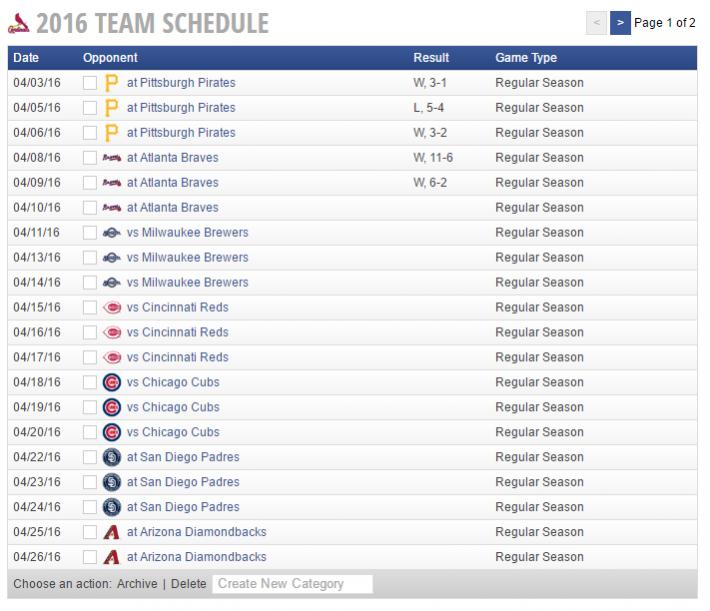
Task: Open the 04/19/16 vs Chicago Cubs link
Action: click(x=173, y=408)
